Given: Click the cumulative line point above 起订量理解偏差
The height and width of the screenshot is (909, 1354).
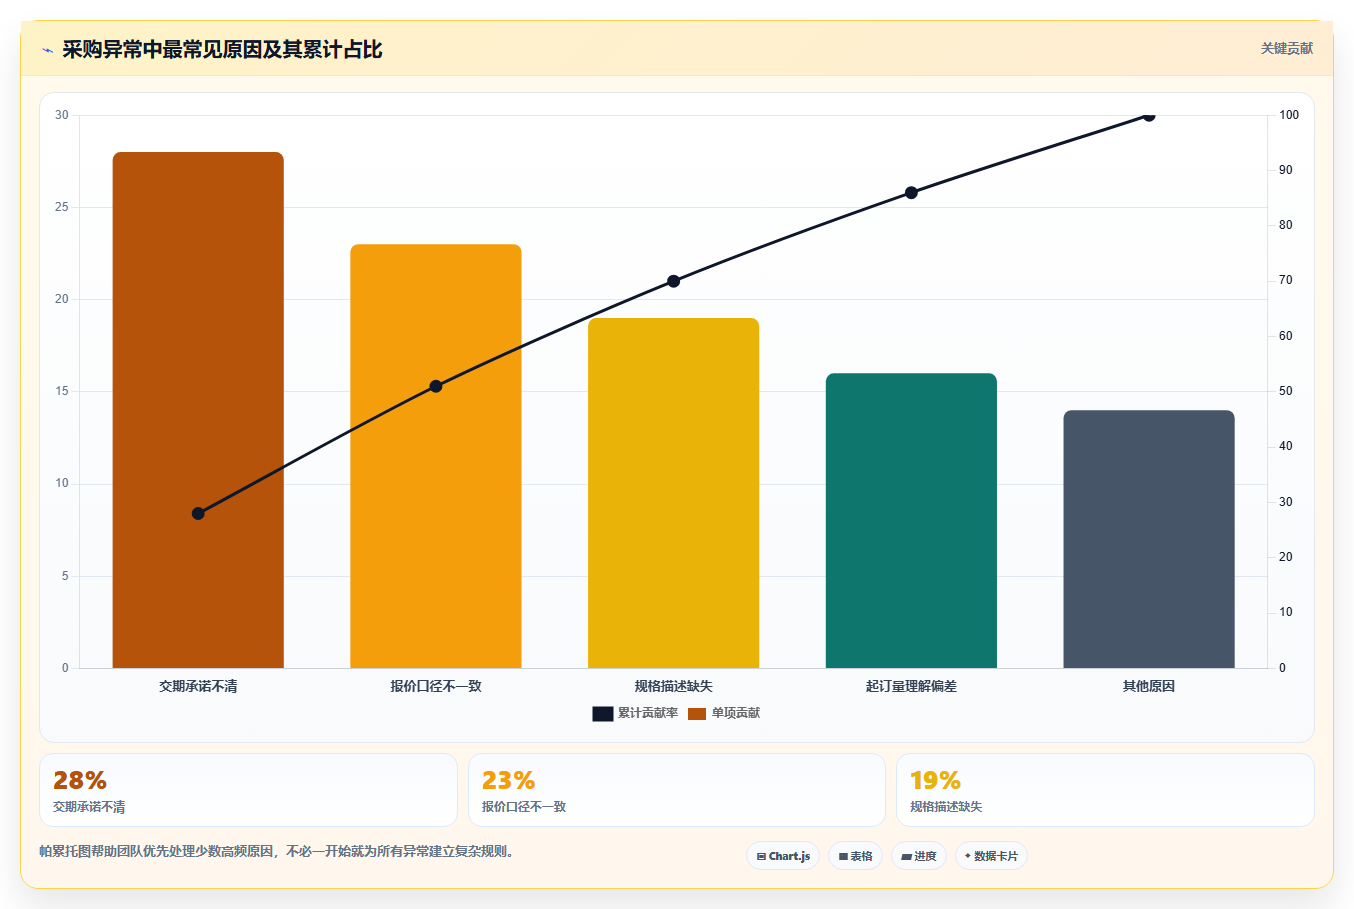Looking at the screenshot, I should [911, 192].
